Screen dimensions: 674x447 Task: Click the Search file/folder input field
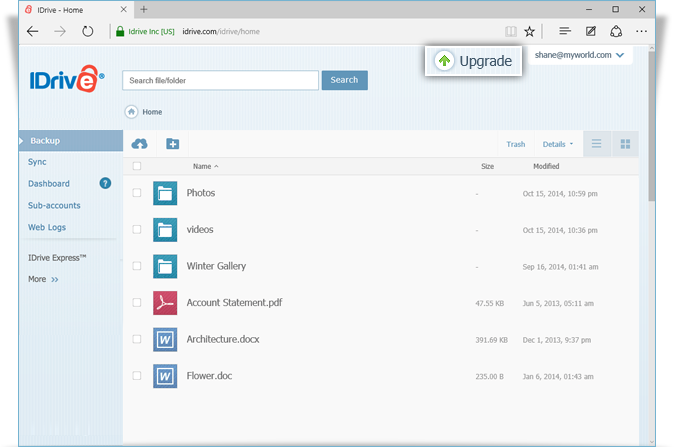point(221,80)
